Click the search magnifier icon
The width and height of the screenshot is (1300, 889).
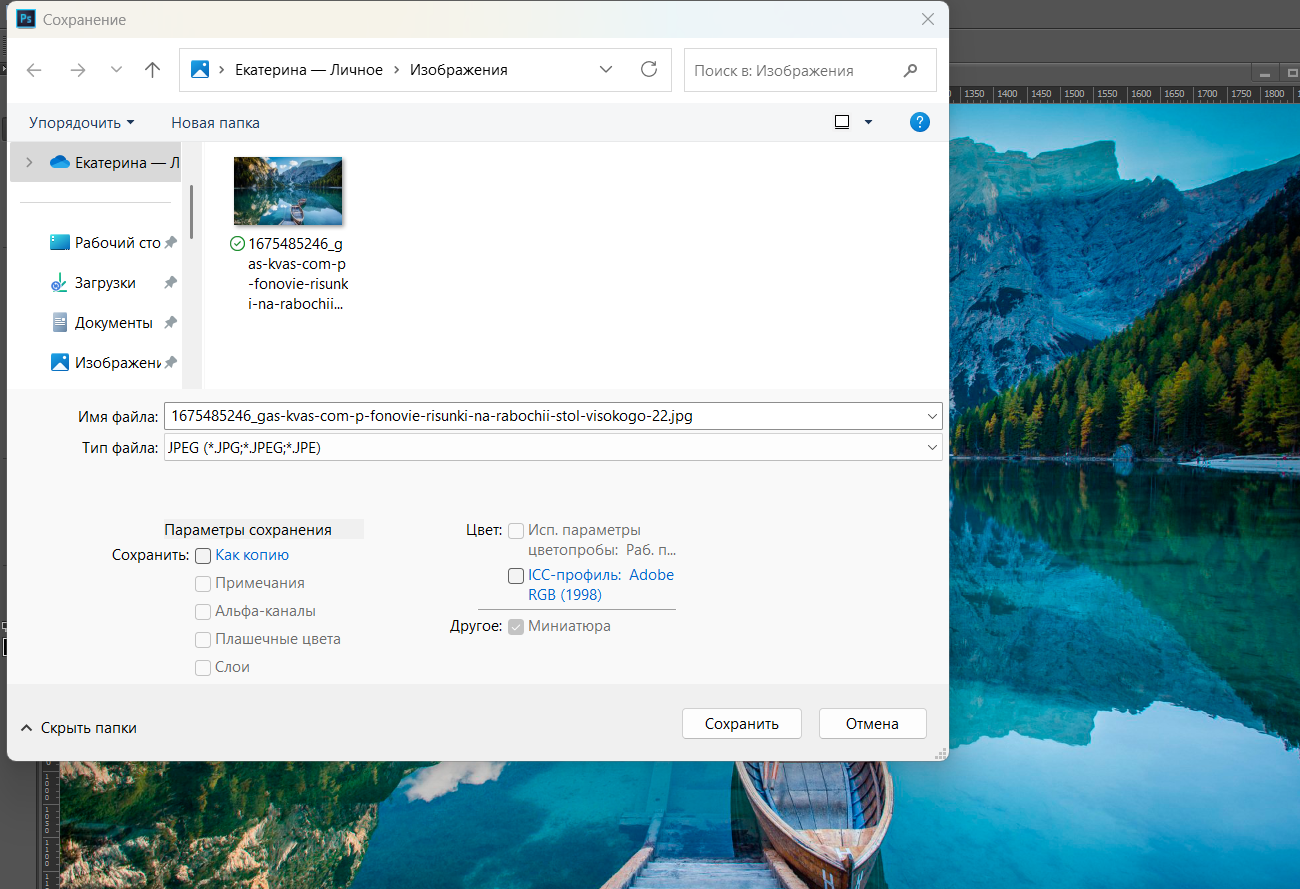pyautogui.click(x=910, y=70)
